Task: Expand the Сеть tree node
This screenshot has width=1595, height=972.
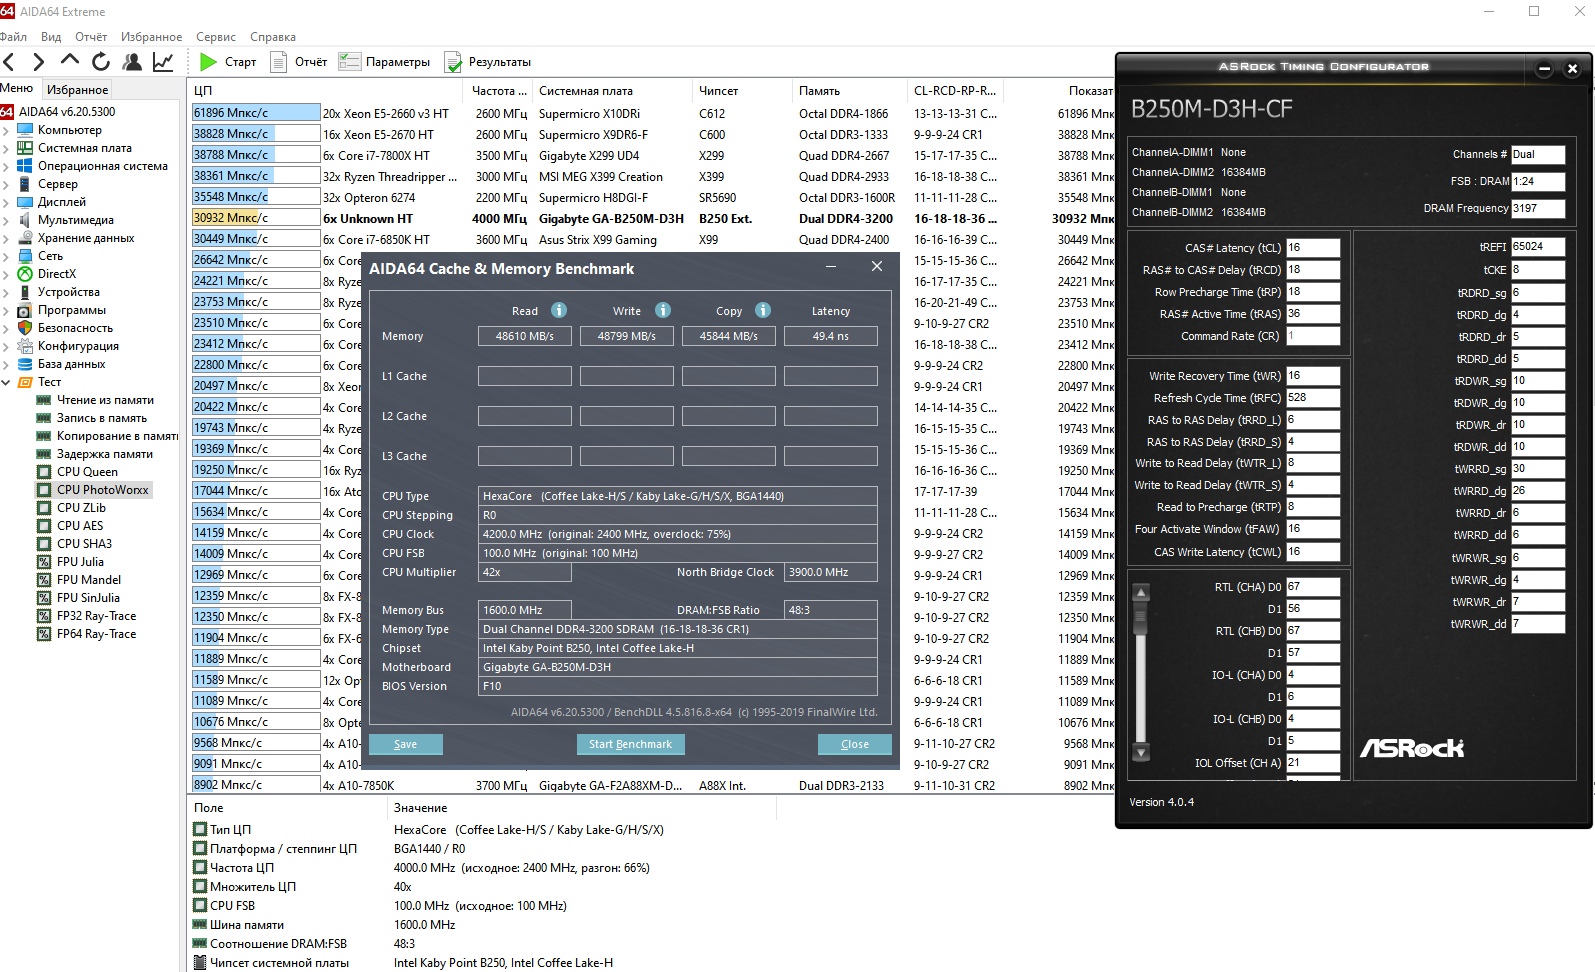Action: 6,256
